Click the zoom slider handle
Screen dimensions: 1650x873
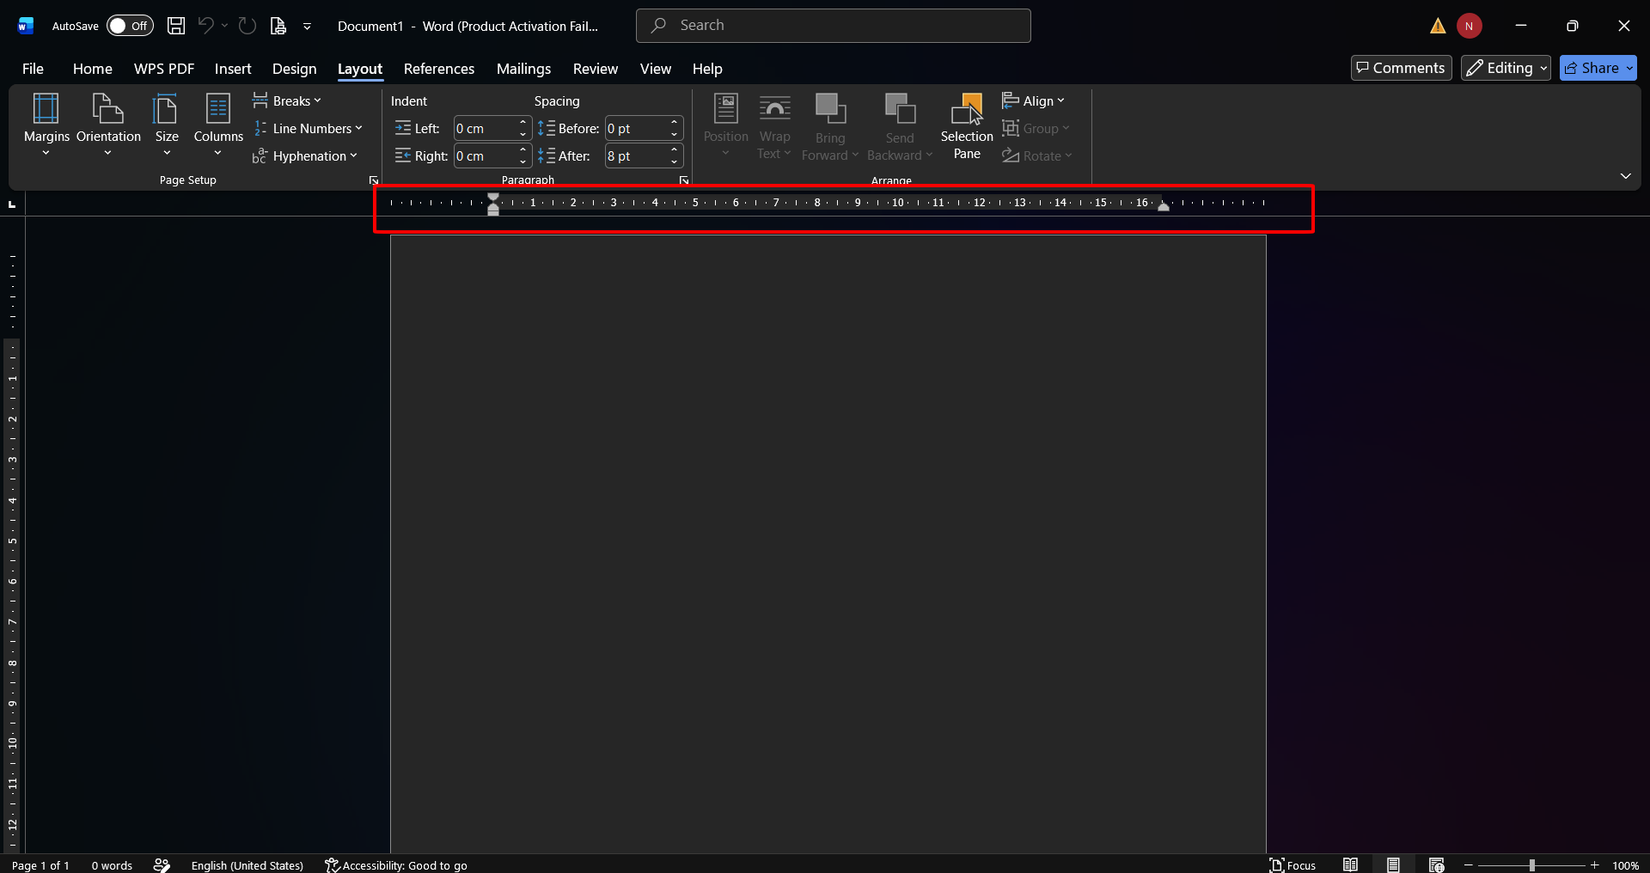tap(1531, 865)
